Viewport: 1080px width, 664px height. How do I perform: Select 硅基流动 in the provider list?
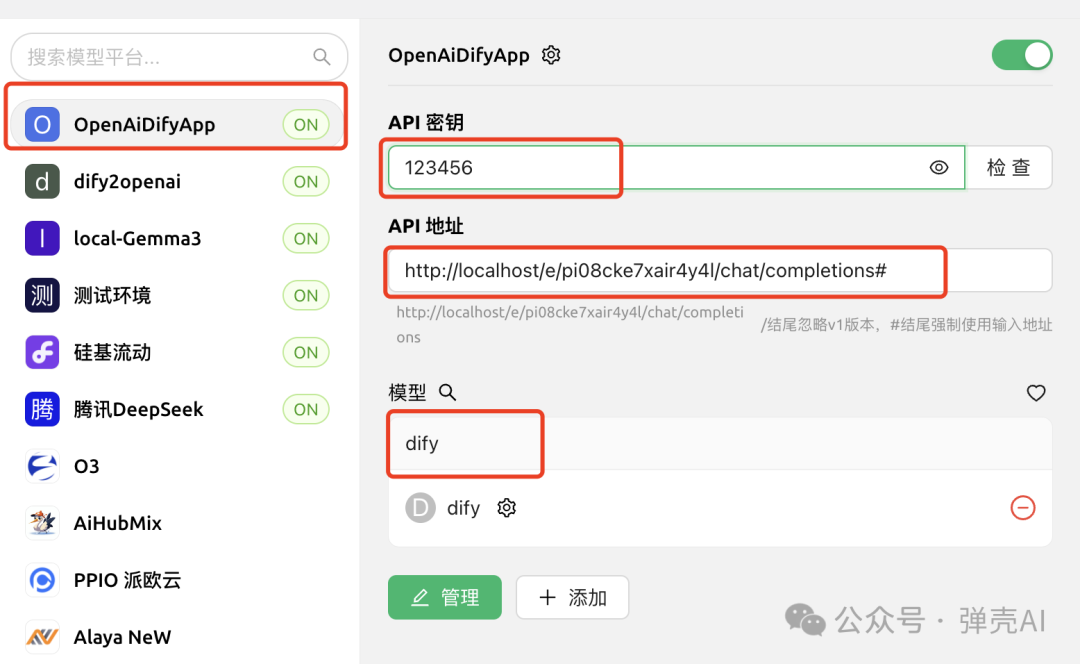tap(178, 353)
